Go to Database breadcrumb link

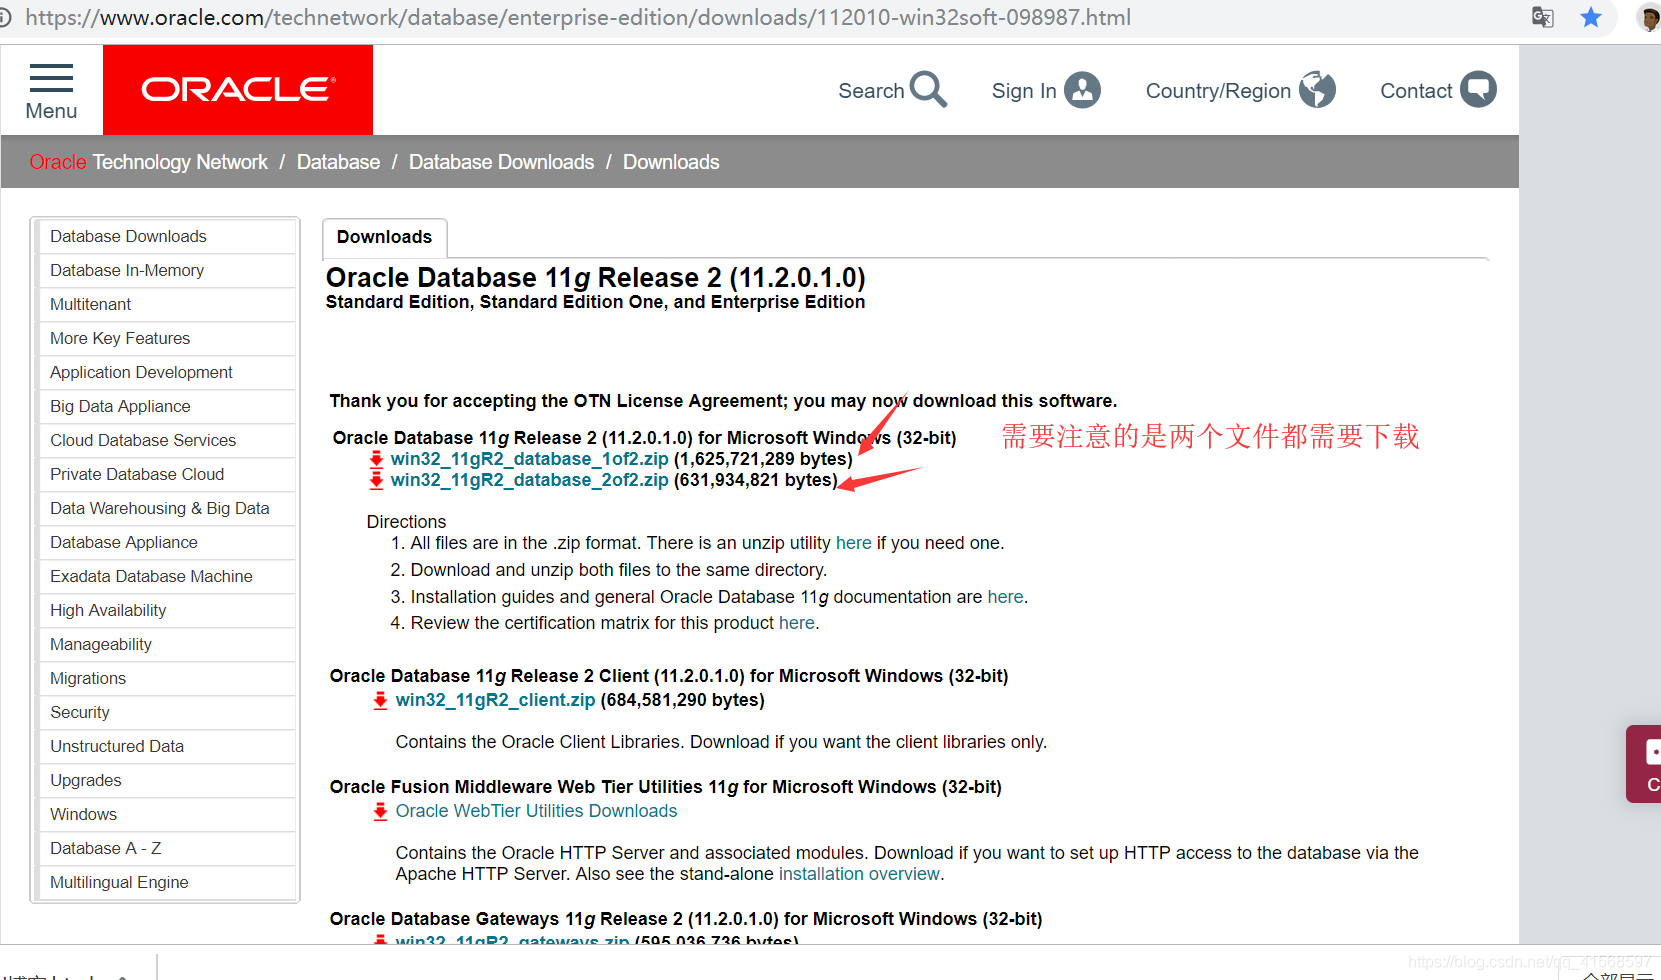tap(338, 162)
